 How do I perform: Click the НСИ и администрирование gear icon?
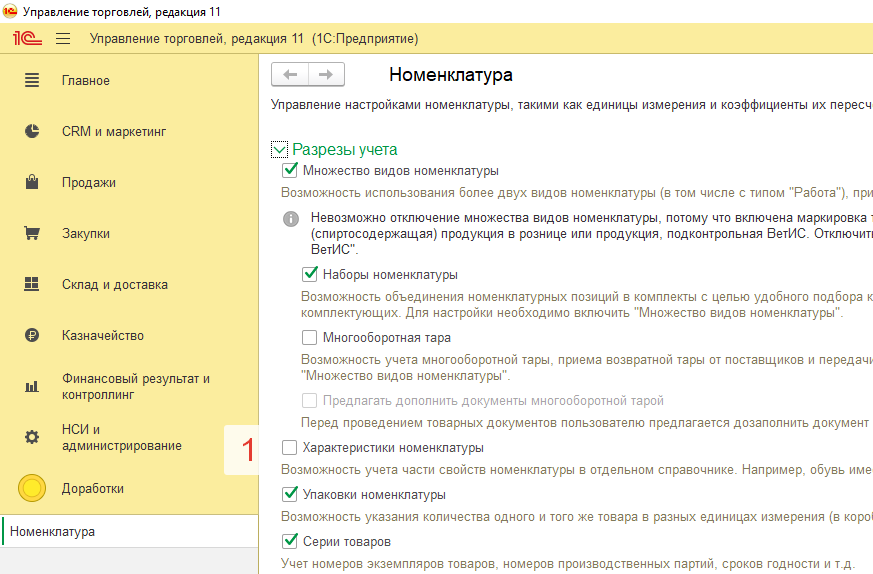tap(32, 437)
